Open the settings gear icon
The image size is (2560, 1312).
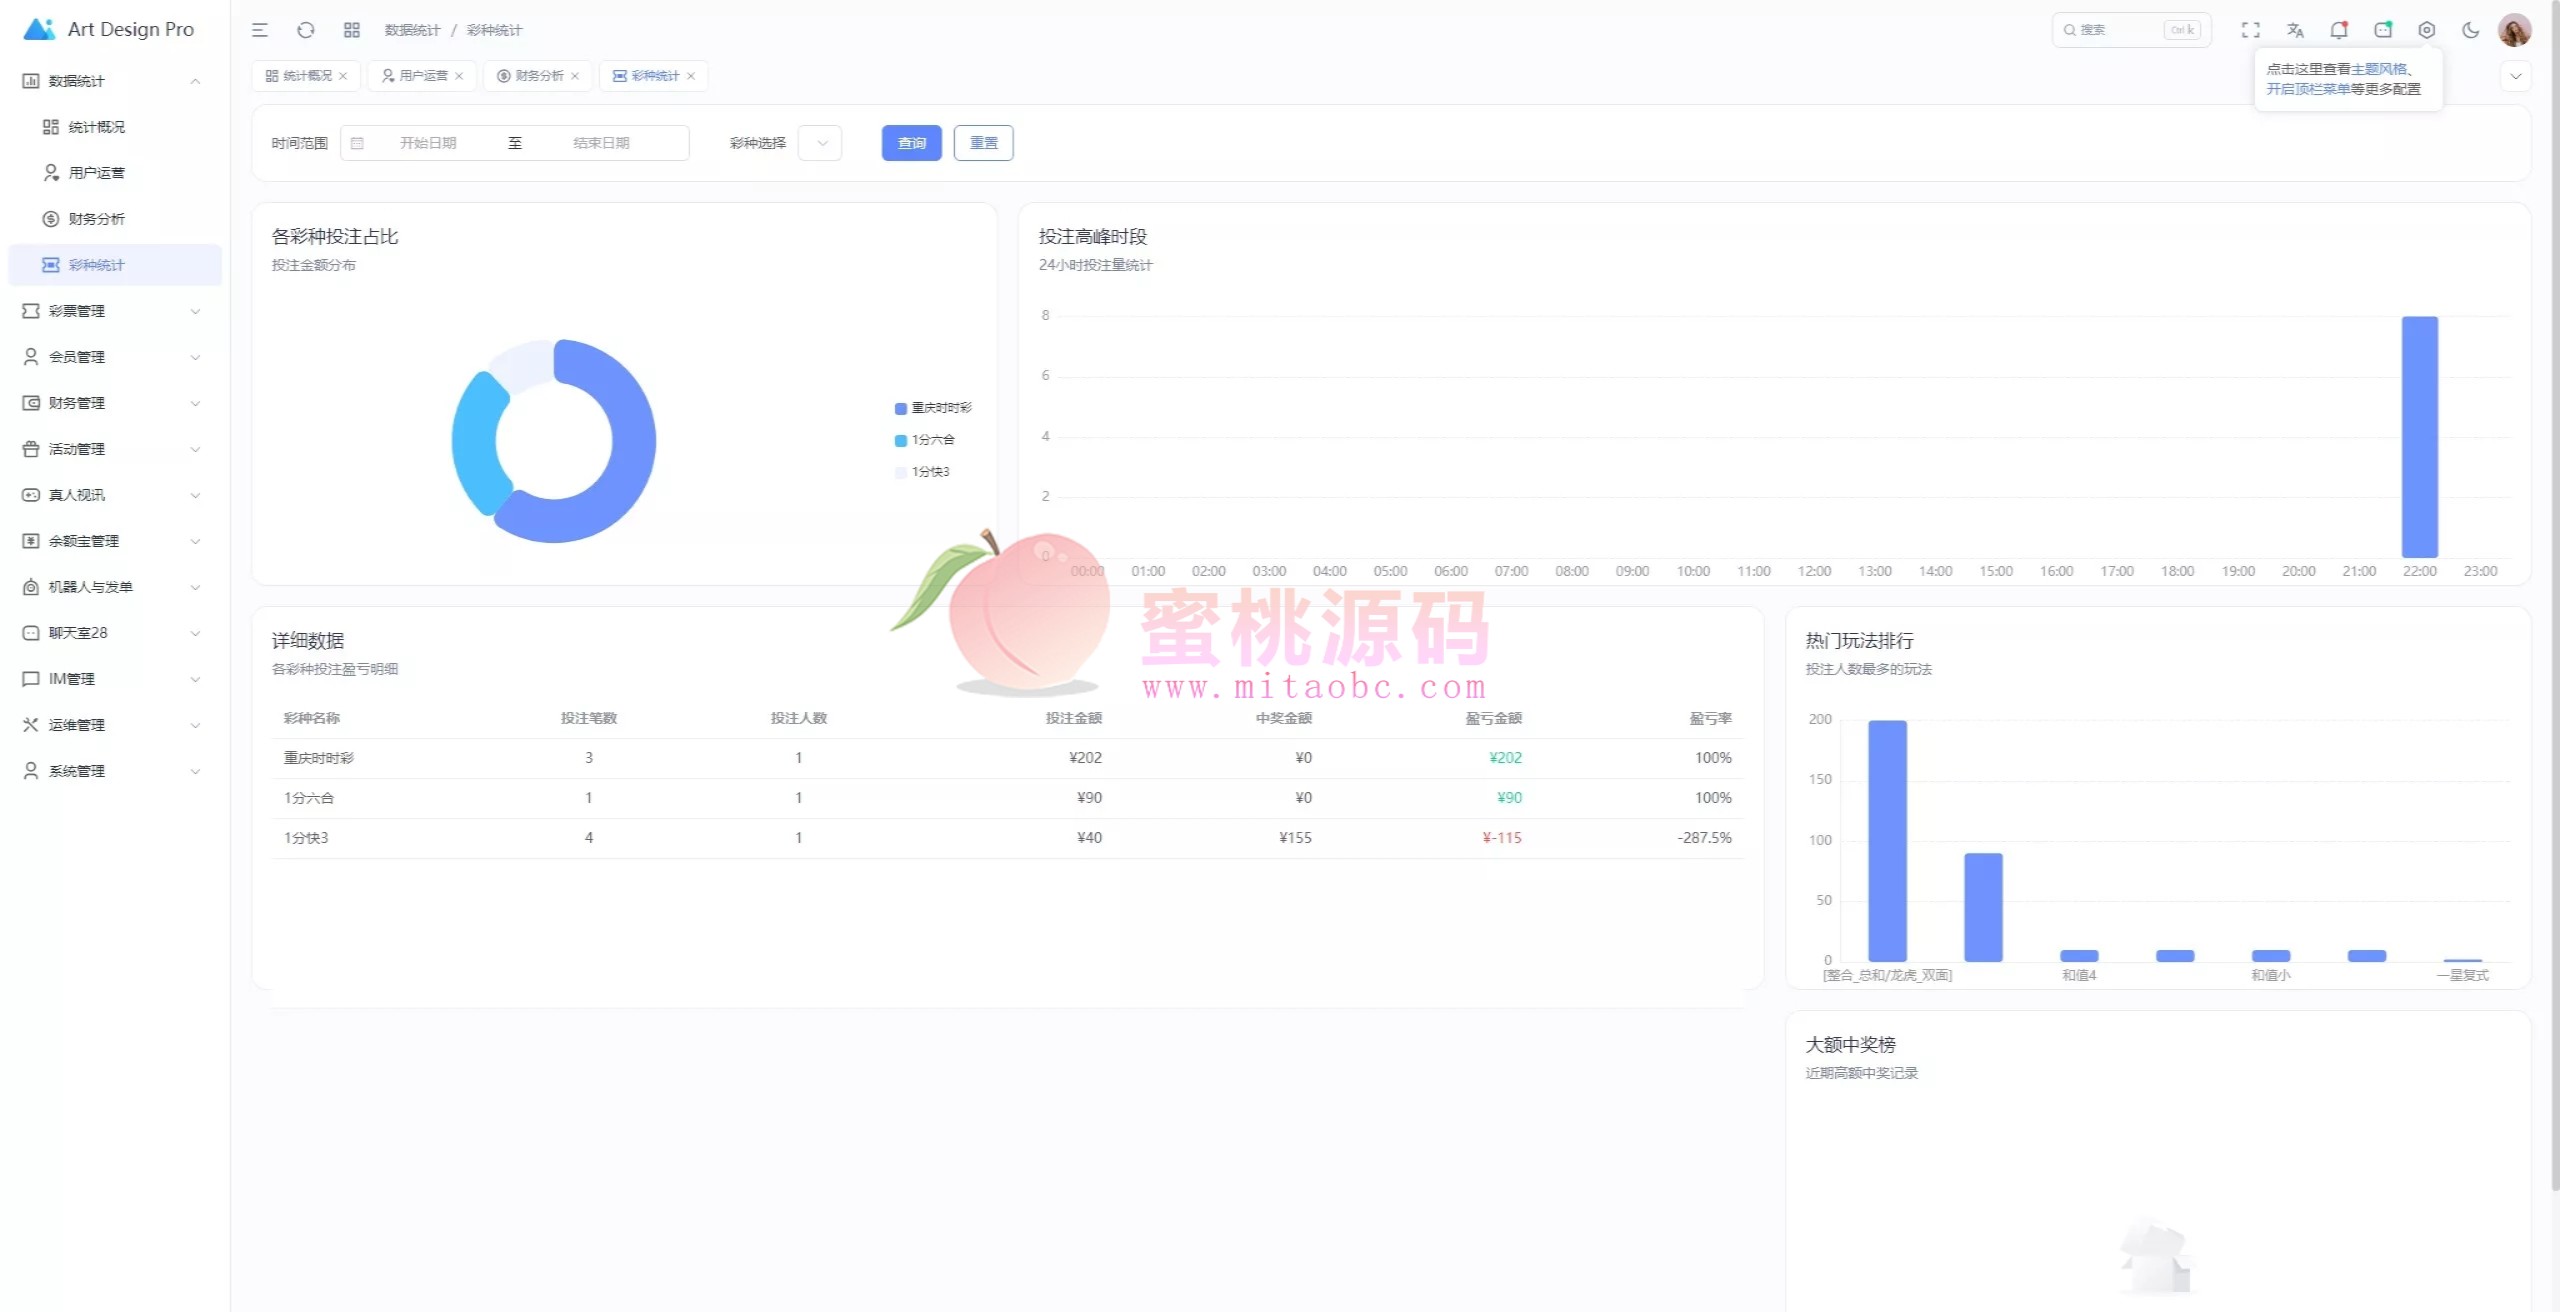click(2426, 30)
